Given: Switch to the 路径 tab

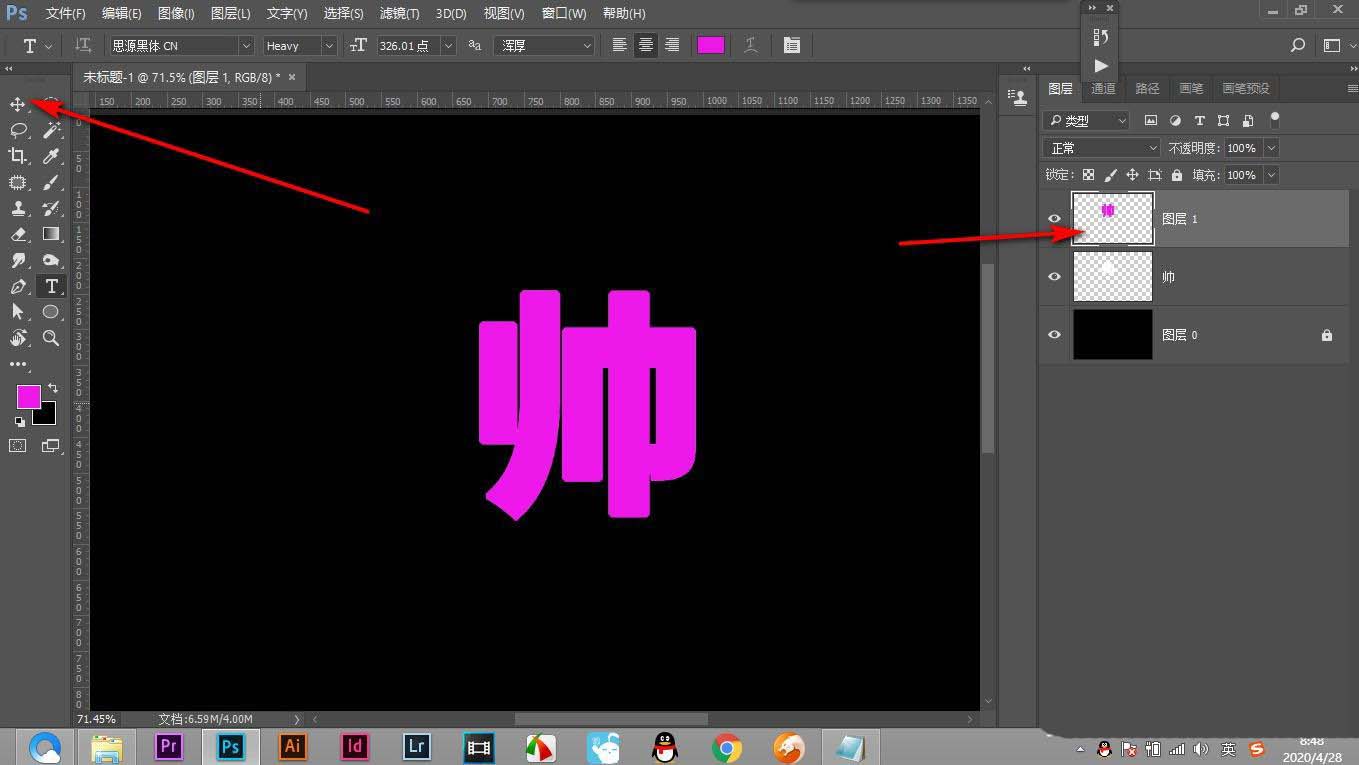Looking at the screenshot, I should [x=1147, y=89].
